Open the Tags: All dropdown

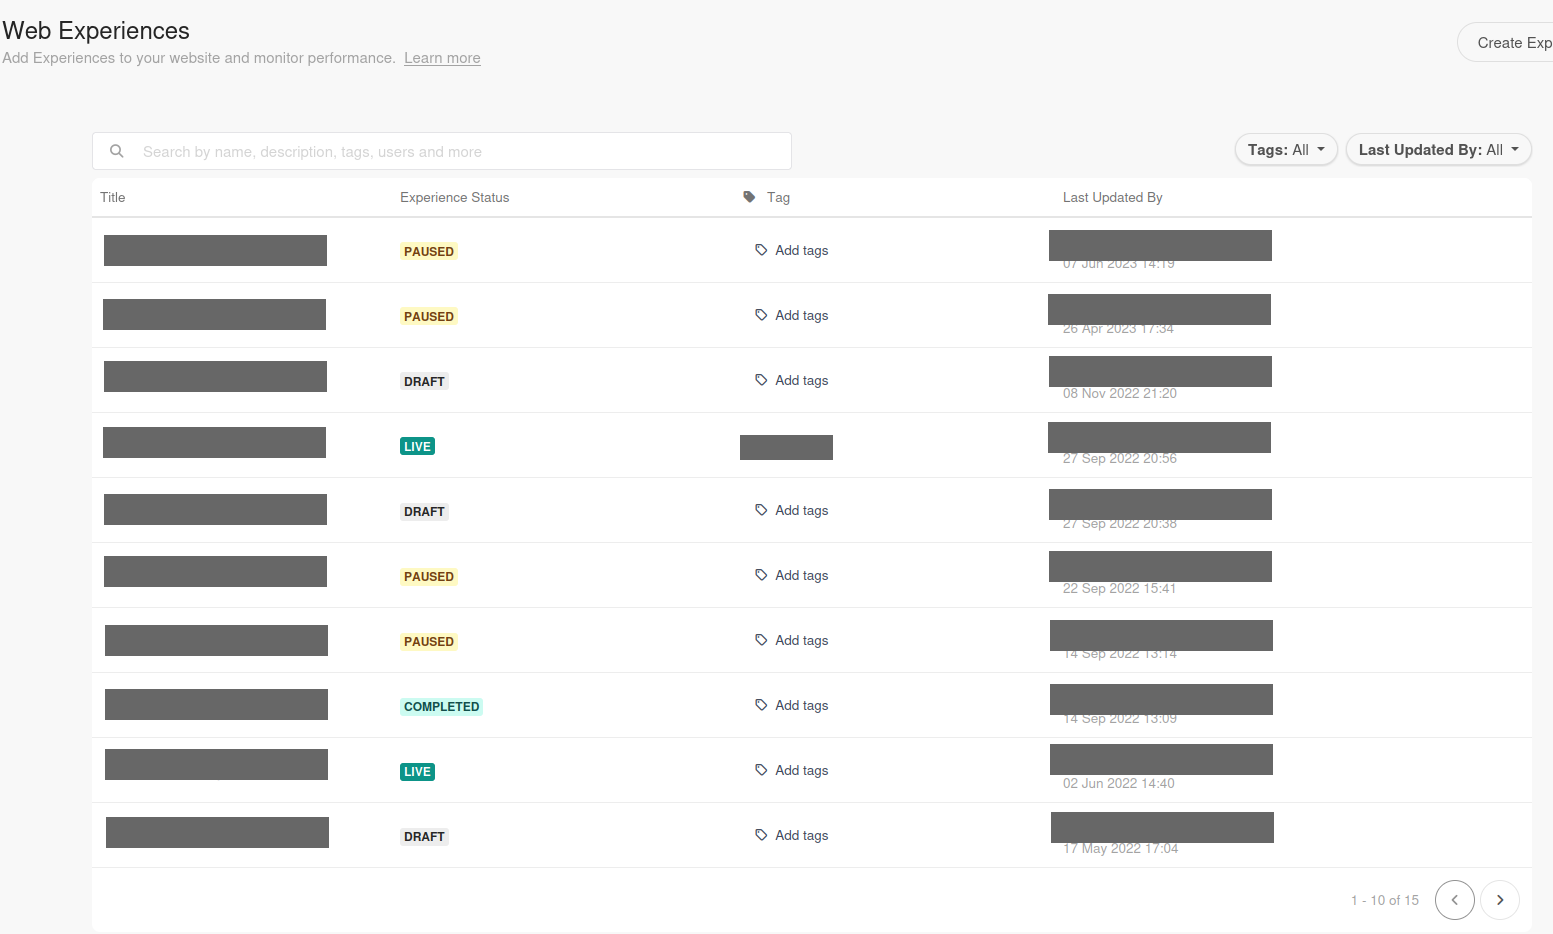tap(1286, 150)
